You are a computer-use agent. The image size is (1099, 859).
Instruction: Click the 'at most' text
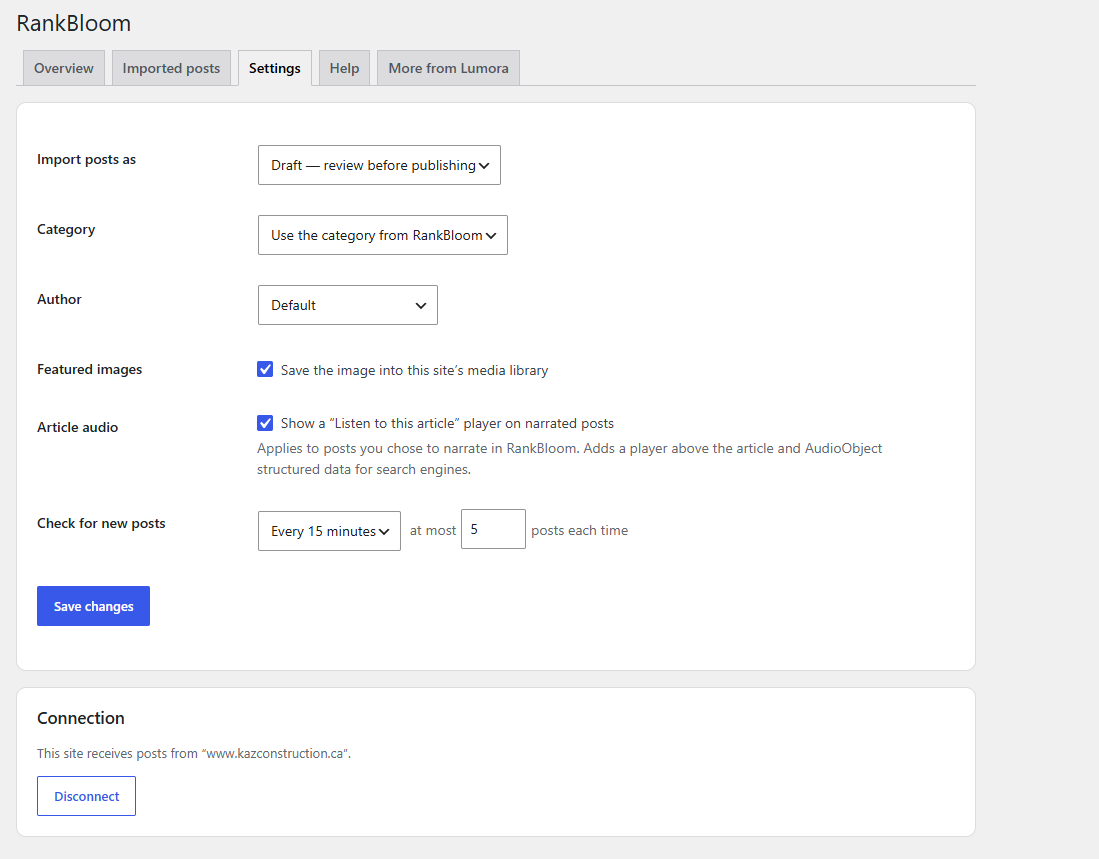pos(432,530)
